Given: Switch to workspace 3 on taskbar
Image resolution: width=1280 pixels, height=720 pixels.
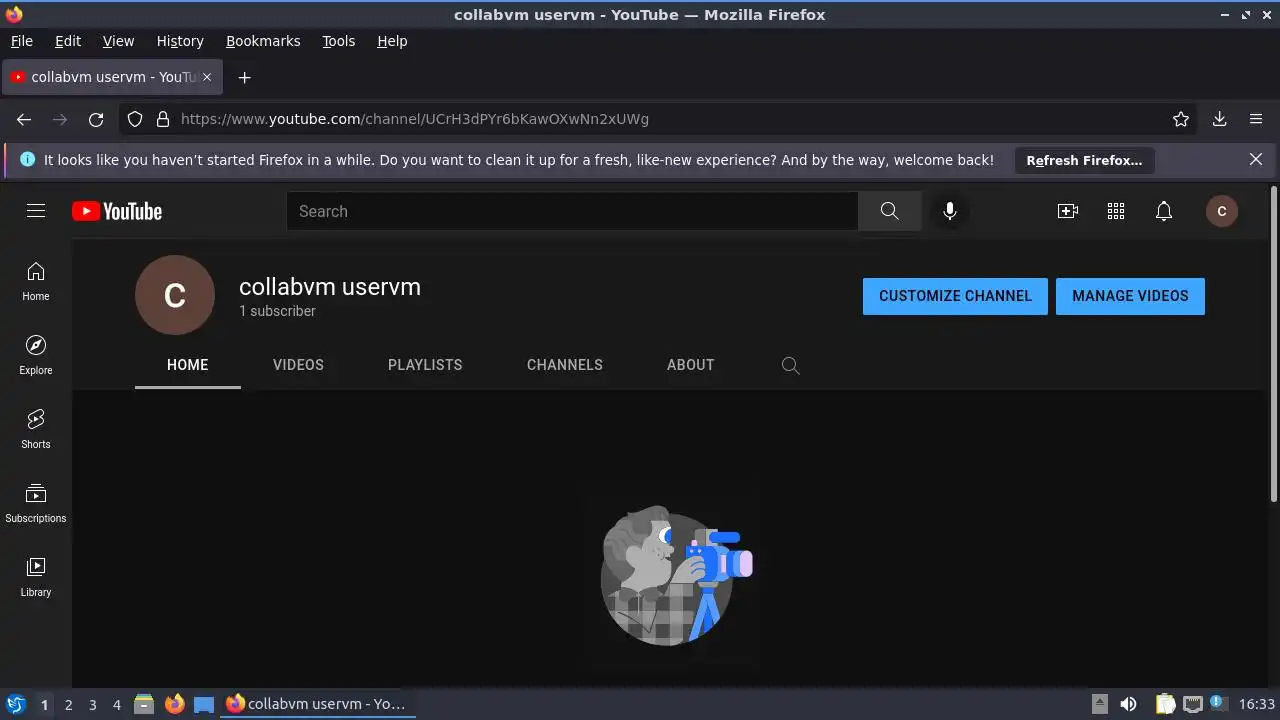Looking at the screenshot, I should (x=92, y=705).
